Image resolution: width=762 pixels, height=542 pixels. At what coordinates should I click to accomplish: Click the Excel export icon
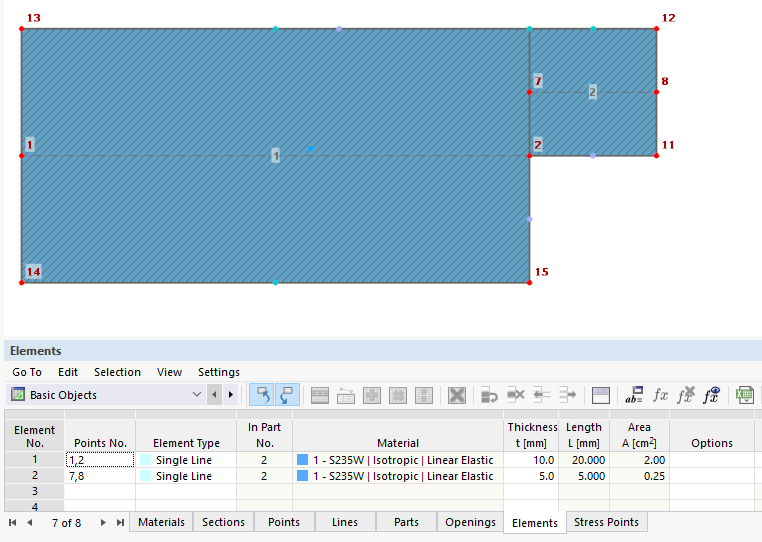(745, 395)
